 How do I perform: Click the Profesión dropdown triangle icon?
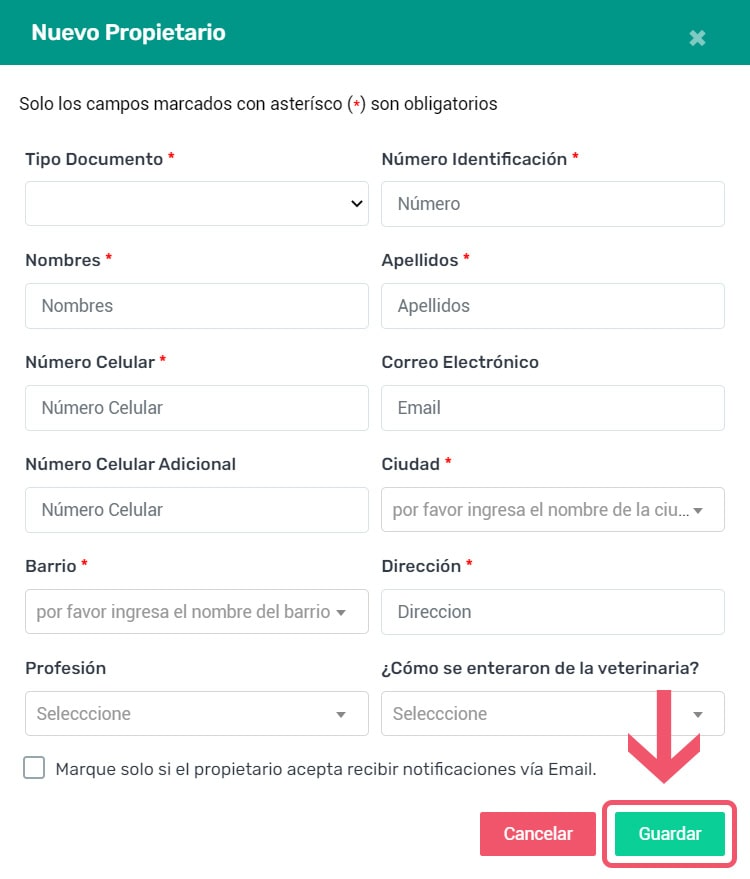click(341, 715)
